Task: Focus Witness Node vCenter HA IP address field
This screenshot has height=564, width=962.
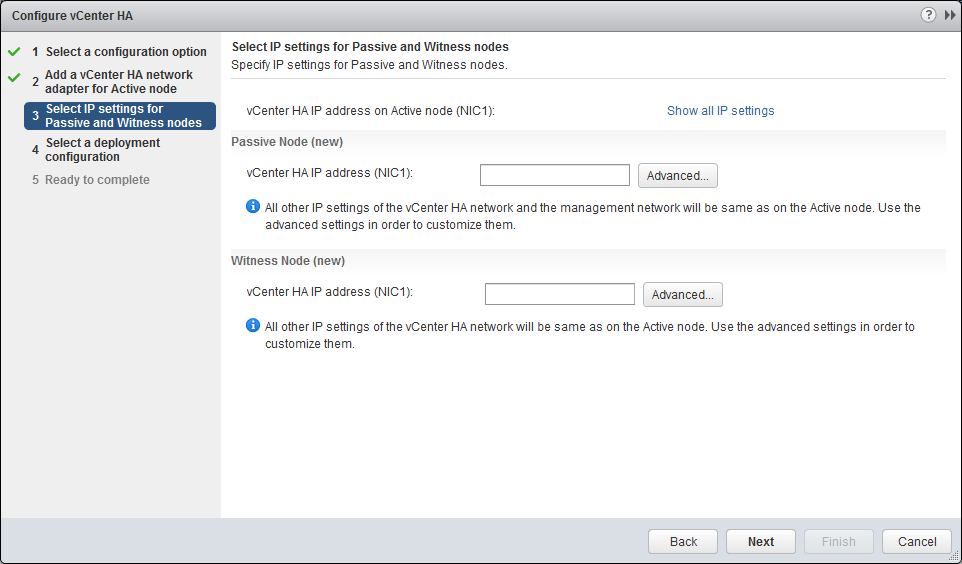Action: pyautogui.click(x=560, y=294)
